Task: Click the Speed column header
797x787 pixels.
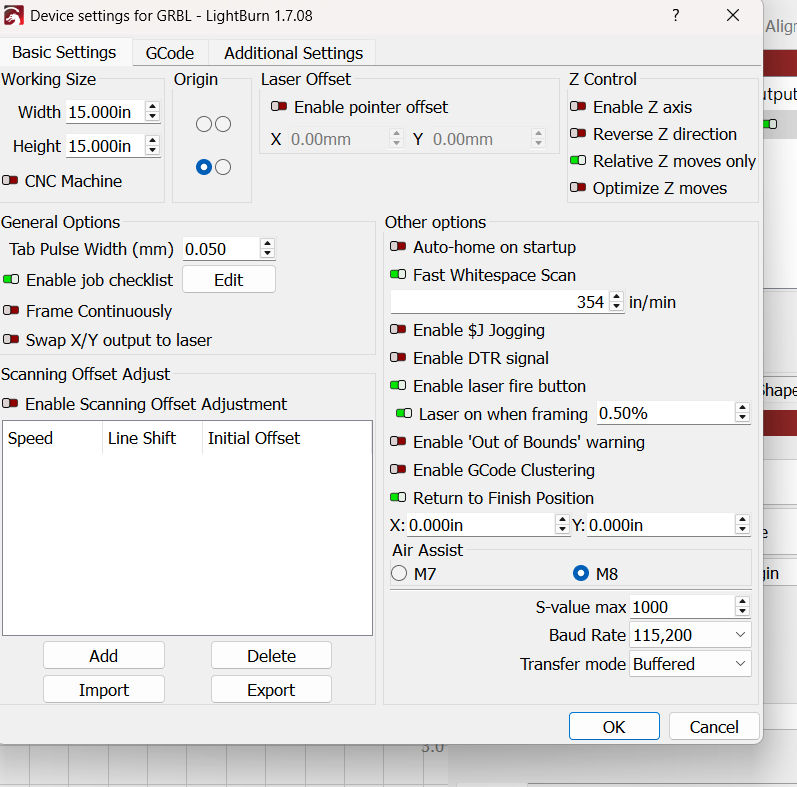Action: (53, 438)
